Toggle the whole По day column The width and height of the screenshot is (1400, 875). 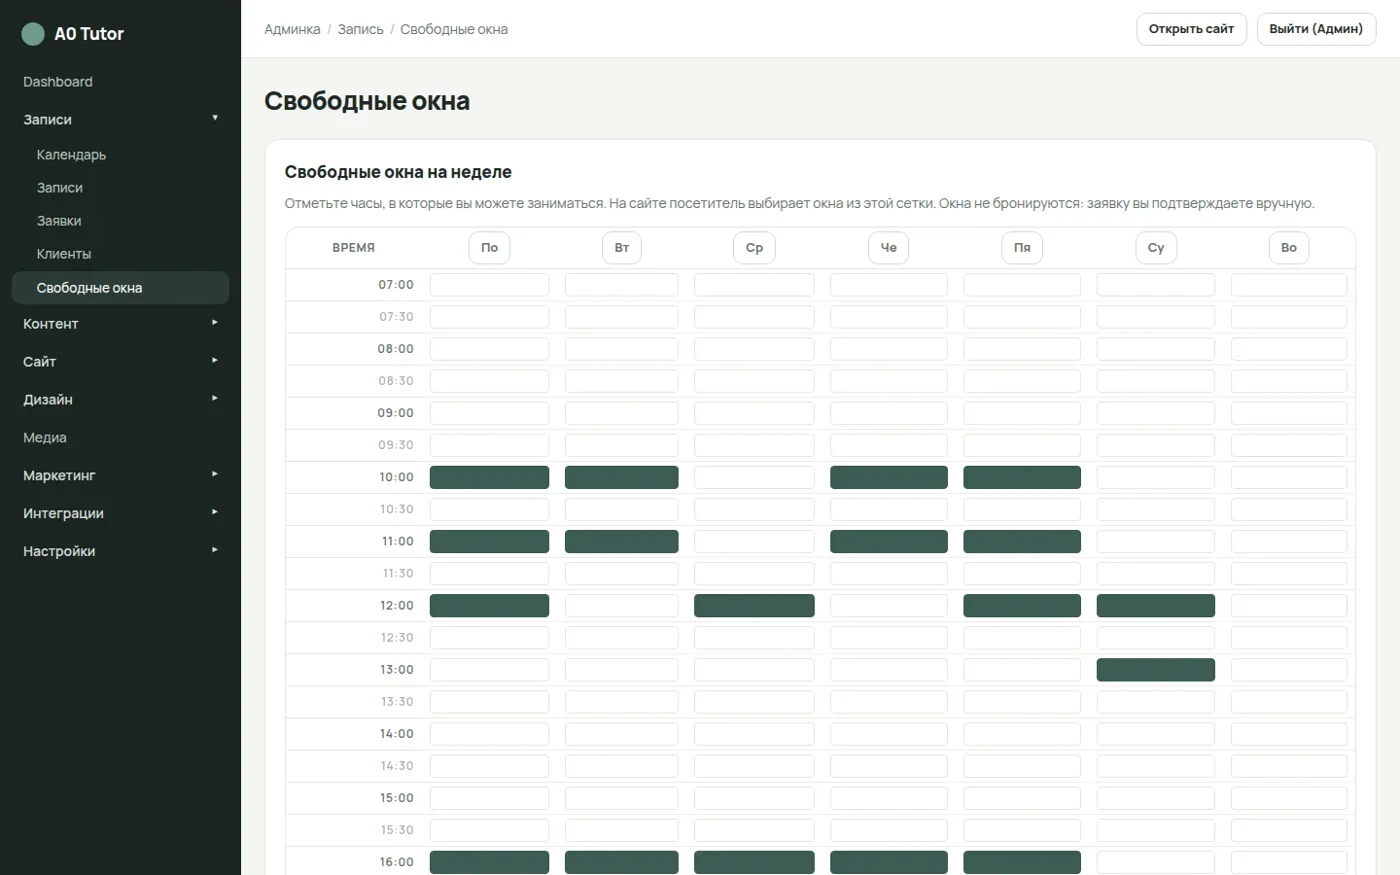(x=489, y=248)
